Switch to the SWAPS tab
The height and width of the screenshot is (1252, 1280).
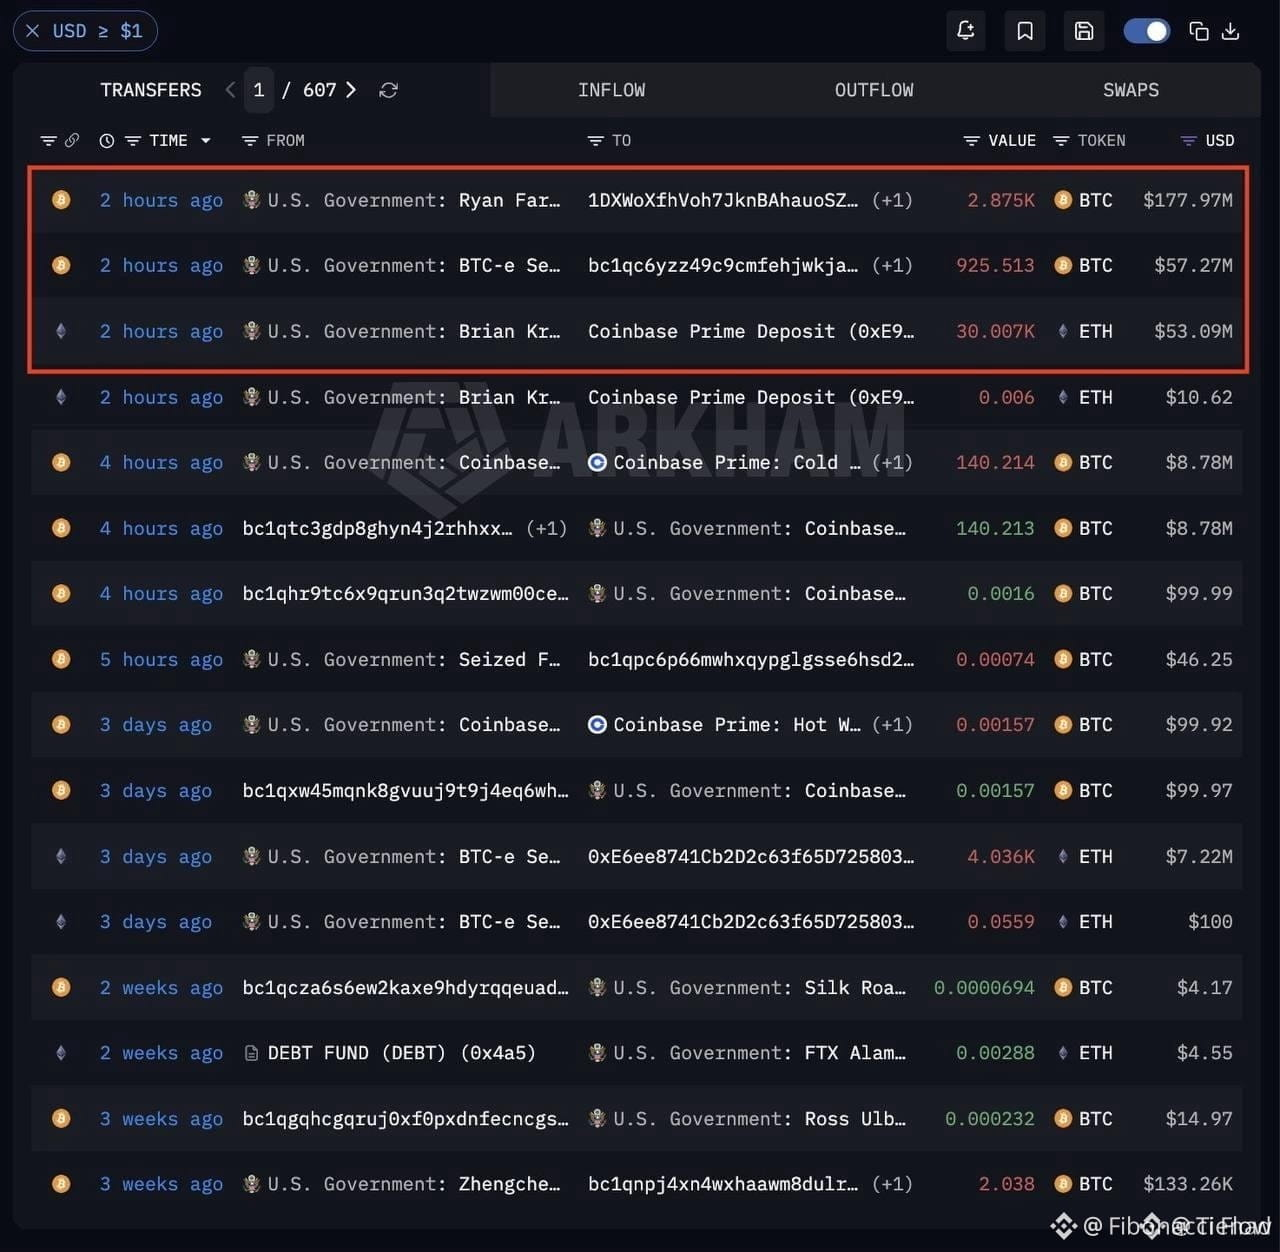[1131, 90]
